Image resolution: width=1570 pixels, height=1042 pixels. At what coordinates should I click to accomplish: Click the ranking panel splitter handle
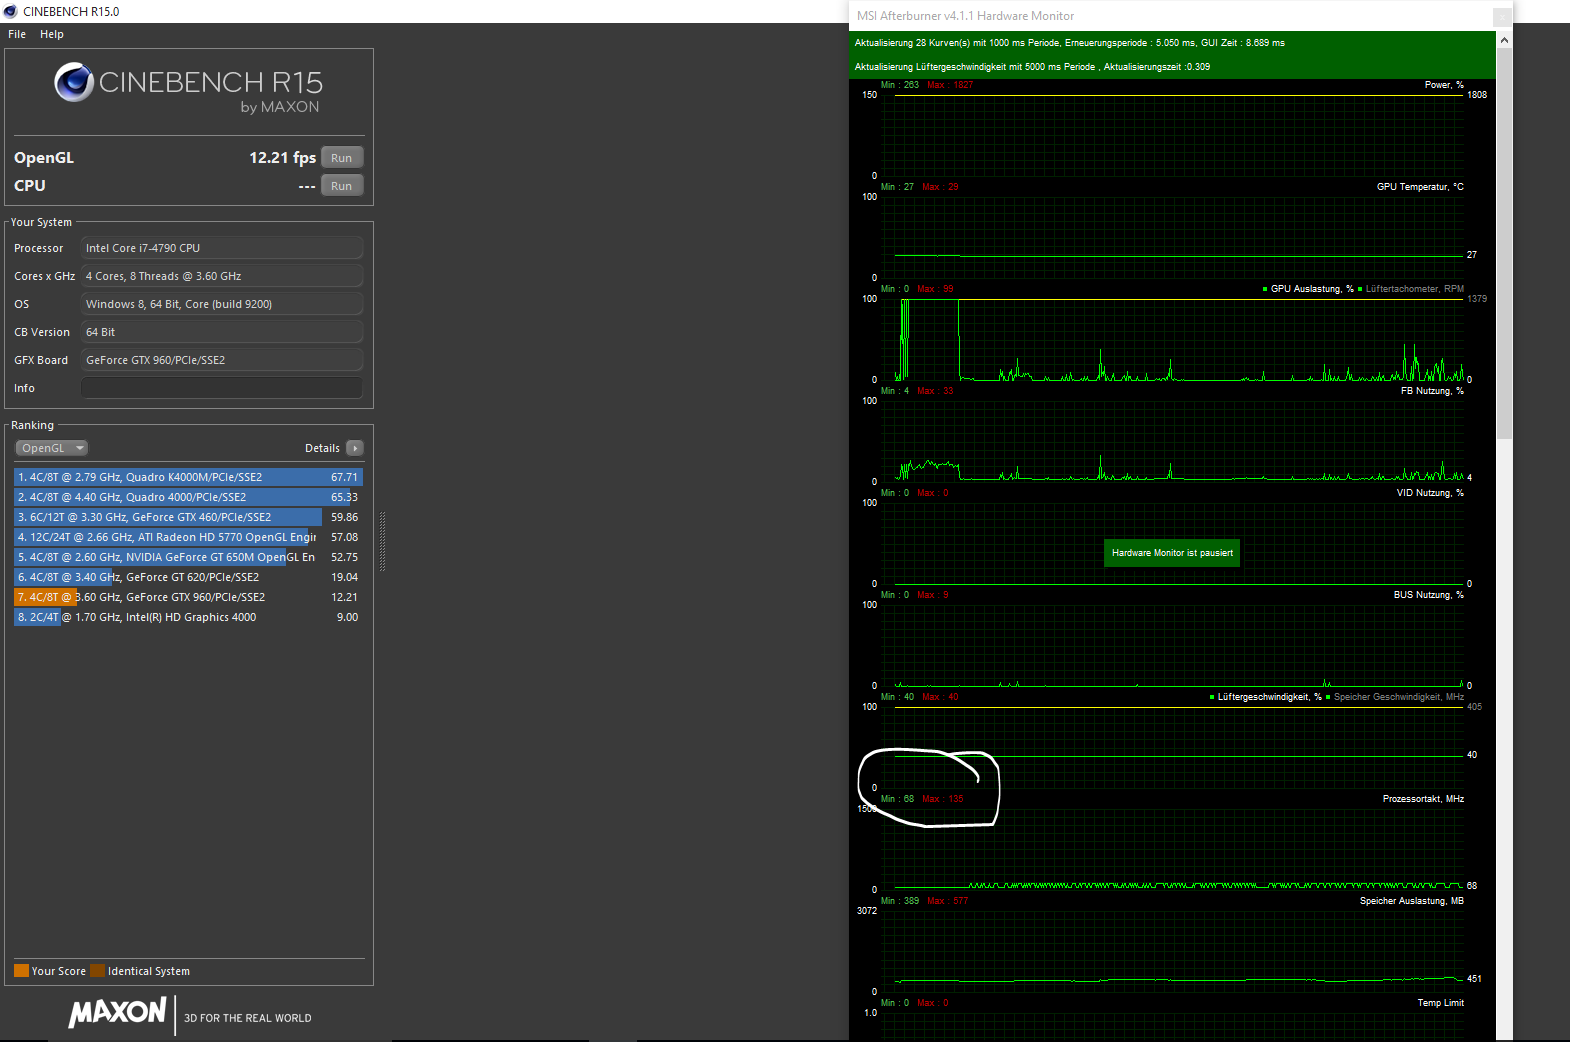pyautogui.click(x=382, y=541)
